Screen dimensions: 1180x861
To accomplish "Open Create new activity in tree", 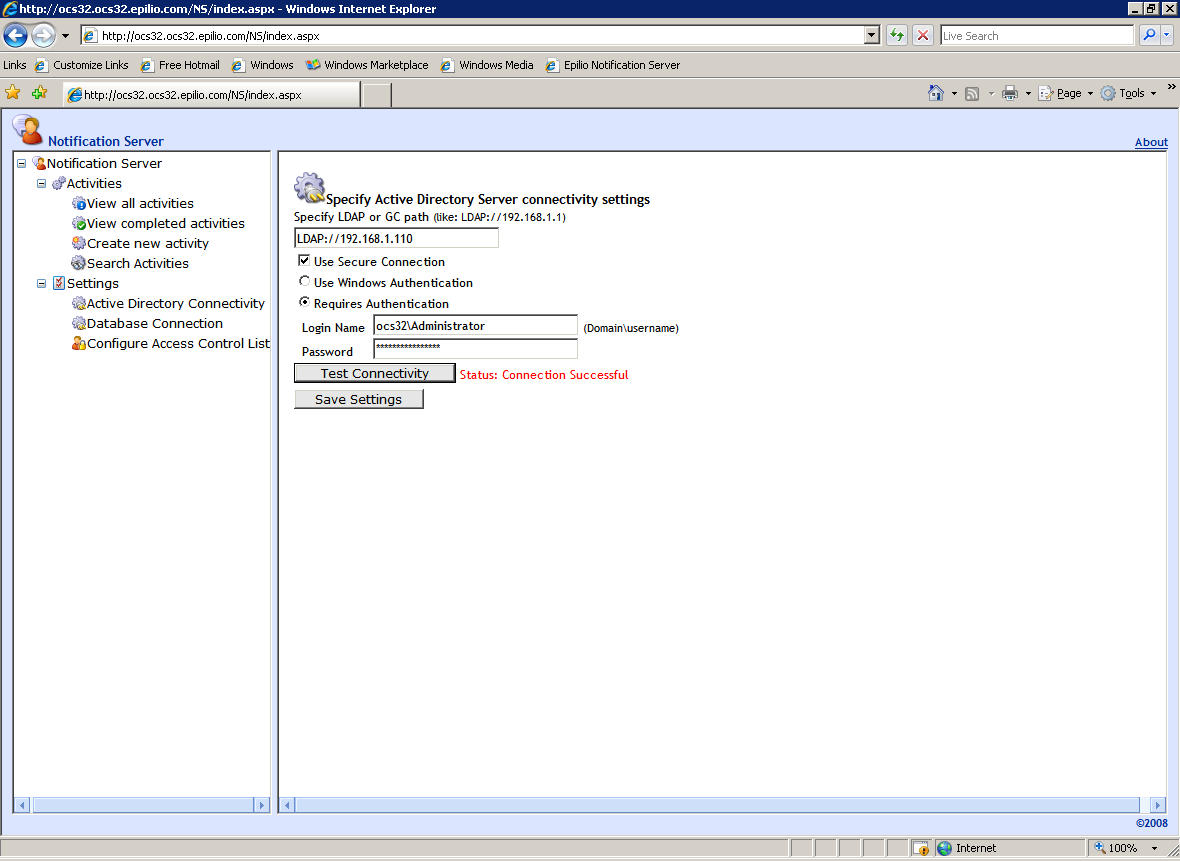I will [148, 244].
